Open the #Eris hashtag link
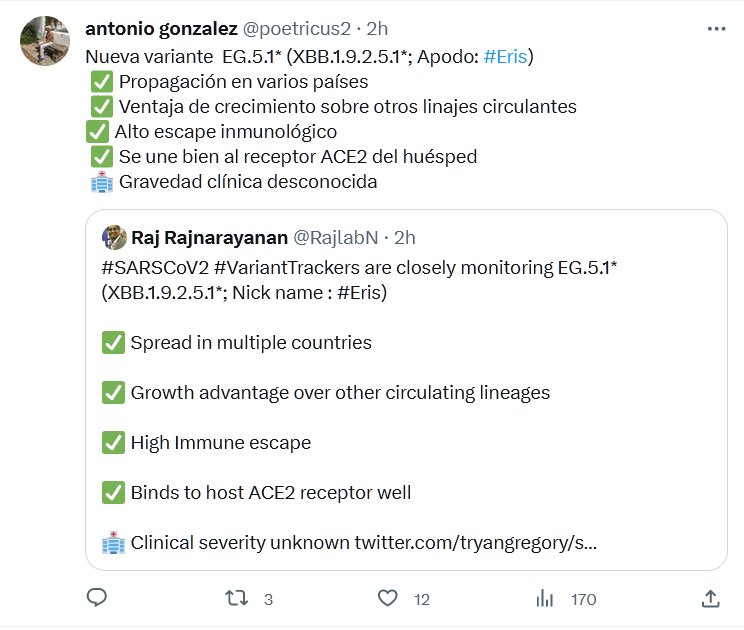This screenshot has width=744, height=630. coord(505,56)
